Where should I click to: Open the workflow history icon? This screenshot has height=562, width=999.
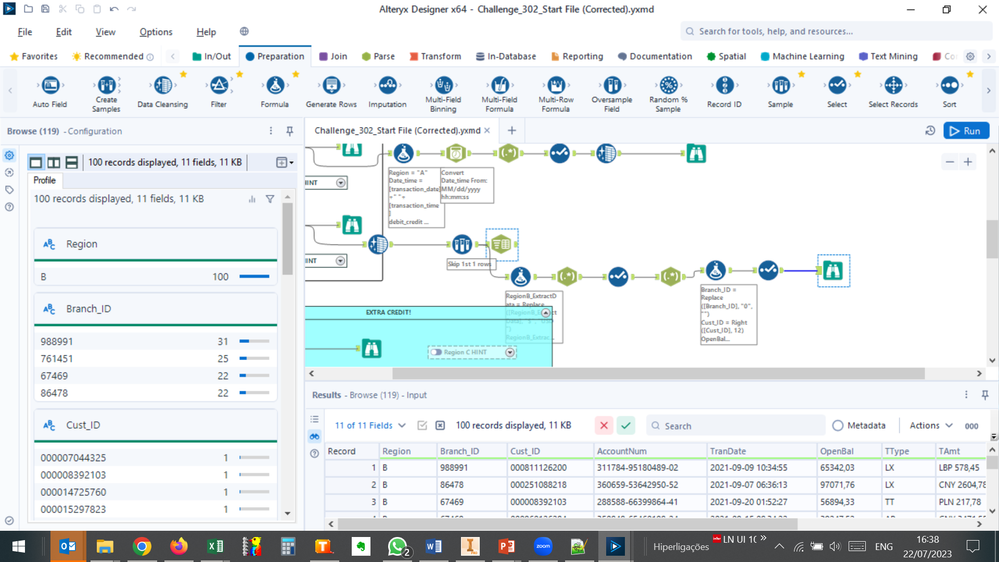(x=930, y=131)
